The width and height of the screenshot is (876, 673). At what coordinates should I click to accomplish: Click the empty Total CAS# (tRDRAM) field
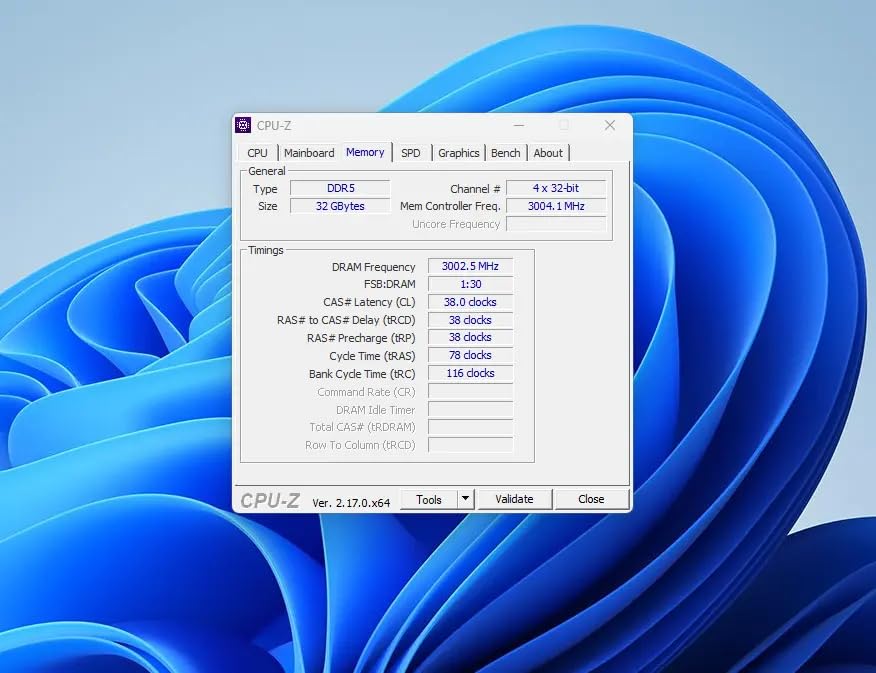470,427
